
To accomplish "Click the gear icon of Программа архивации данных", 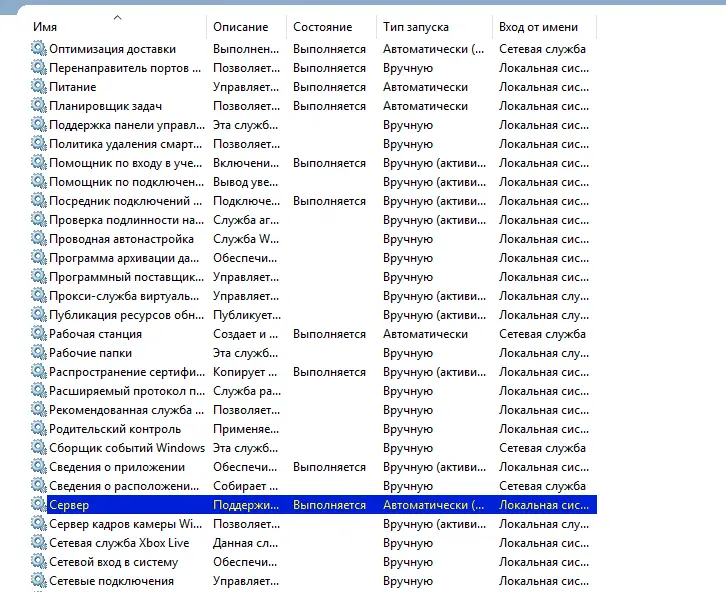I will pos(39,257).
